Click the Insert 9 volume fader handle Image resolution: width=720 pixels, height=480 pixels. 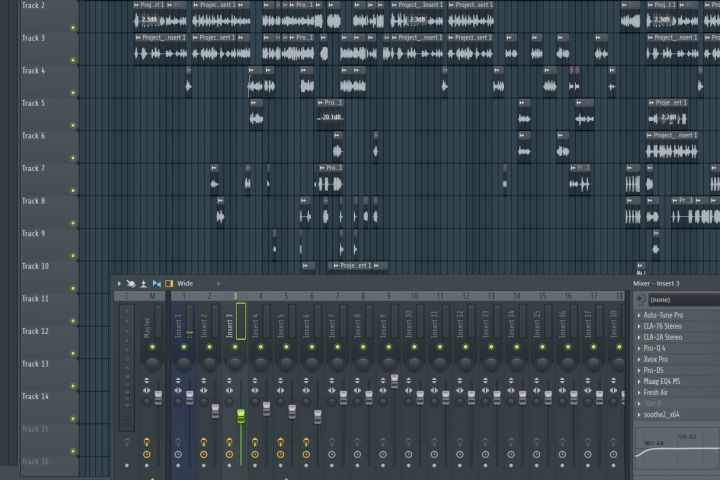pyautogui.click(x=394, y=381)
